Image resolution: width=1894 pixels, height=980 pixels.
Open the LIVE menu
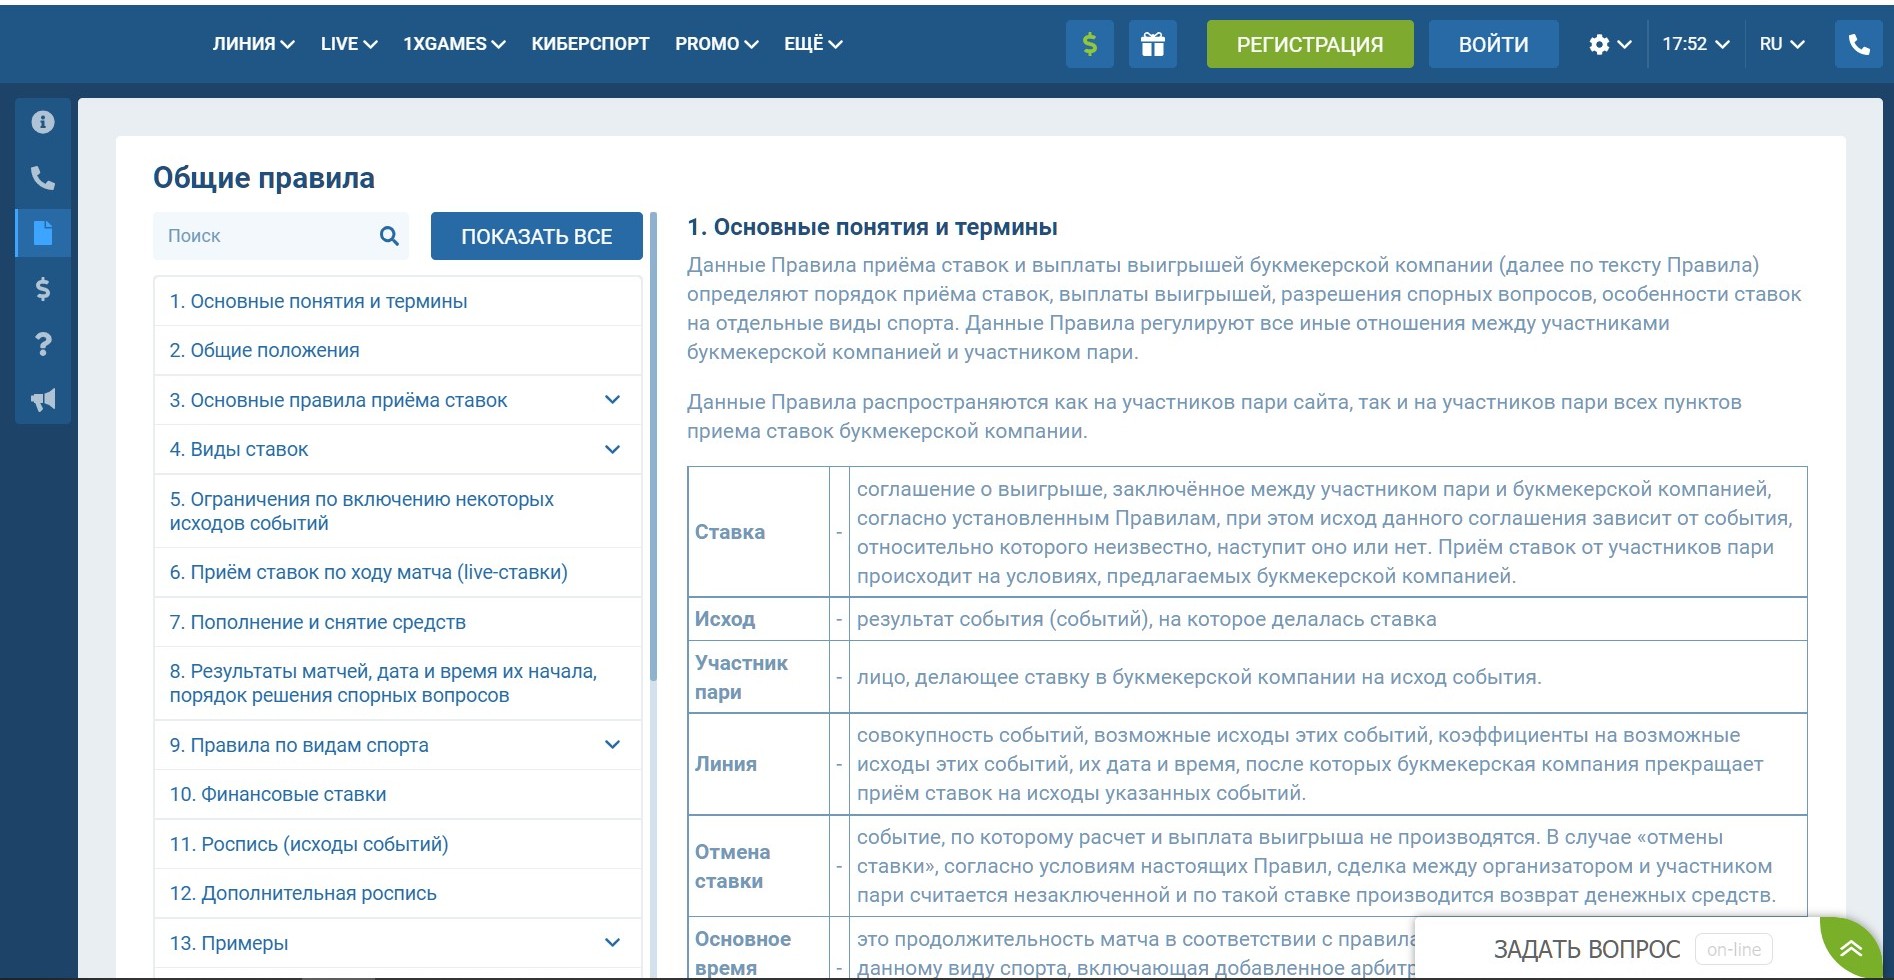coord(348,44)
